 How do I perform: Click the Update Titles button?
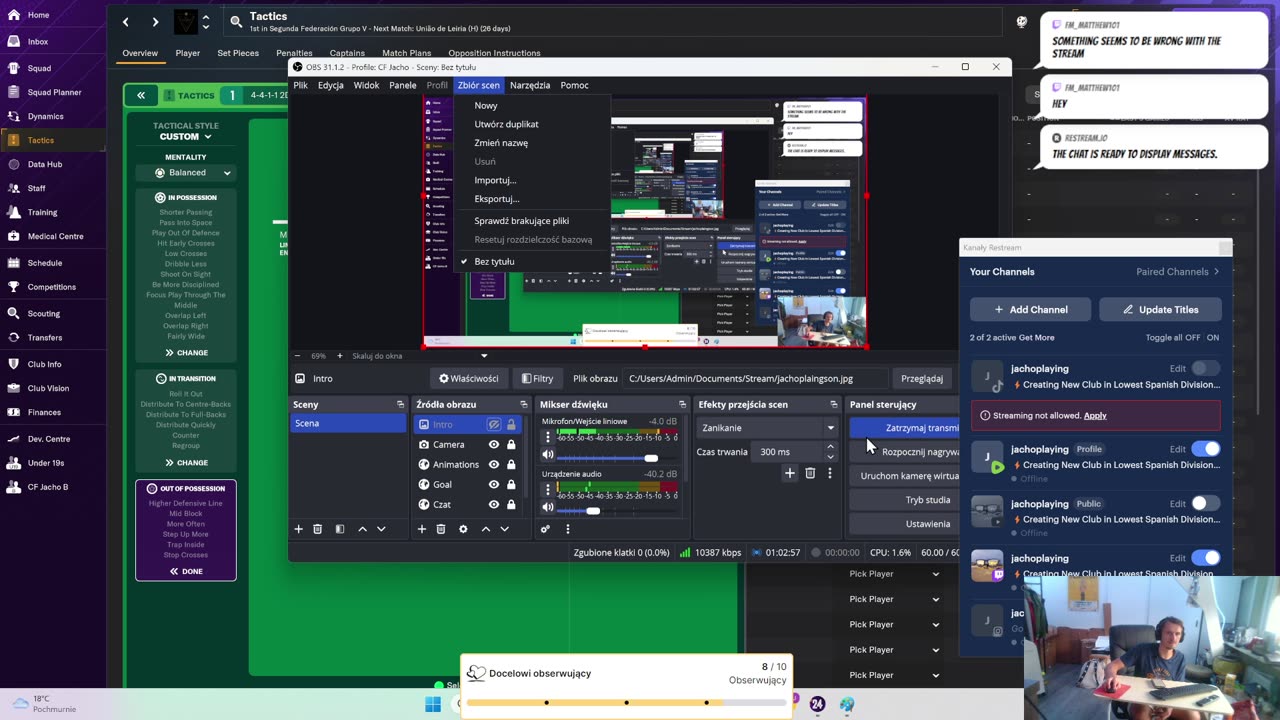point(1160,310)
